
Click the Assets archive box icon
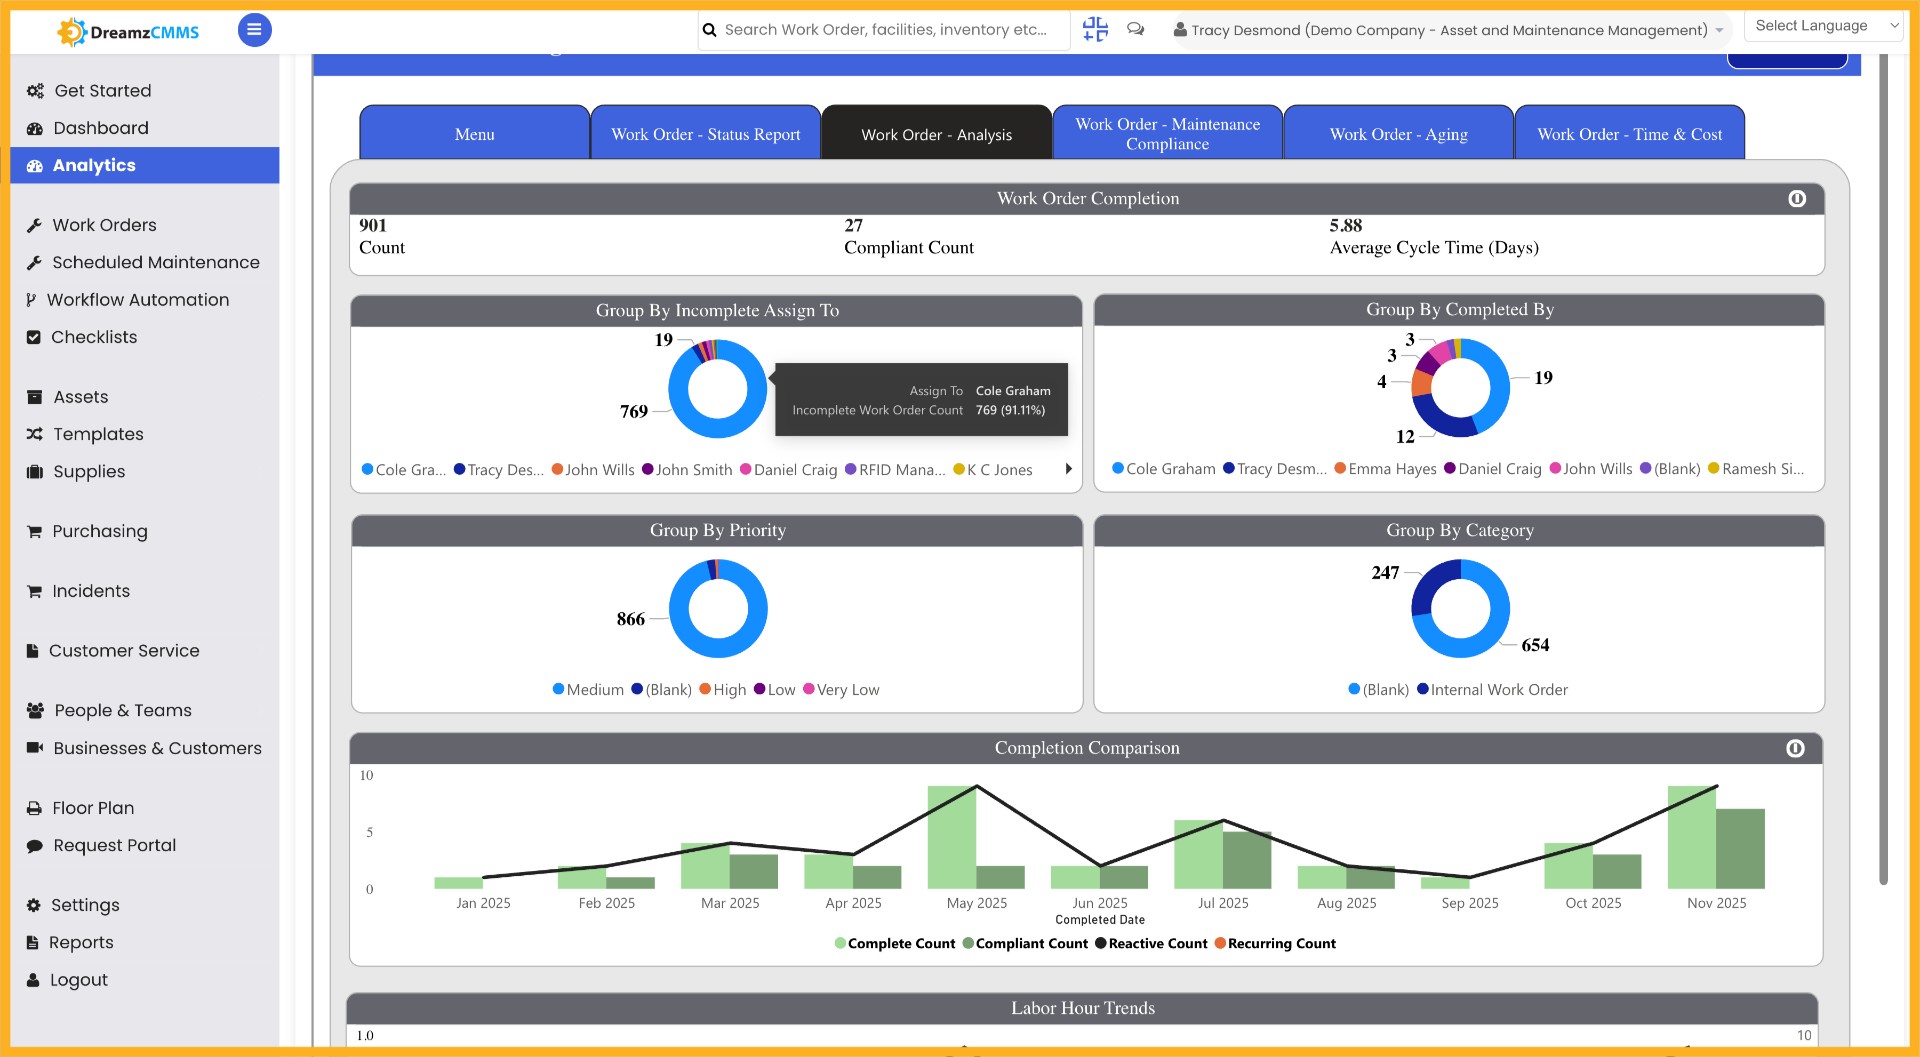click(35, 397)
